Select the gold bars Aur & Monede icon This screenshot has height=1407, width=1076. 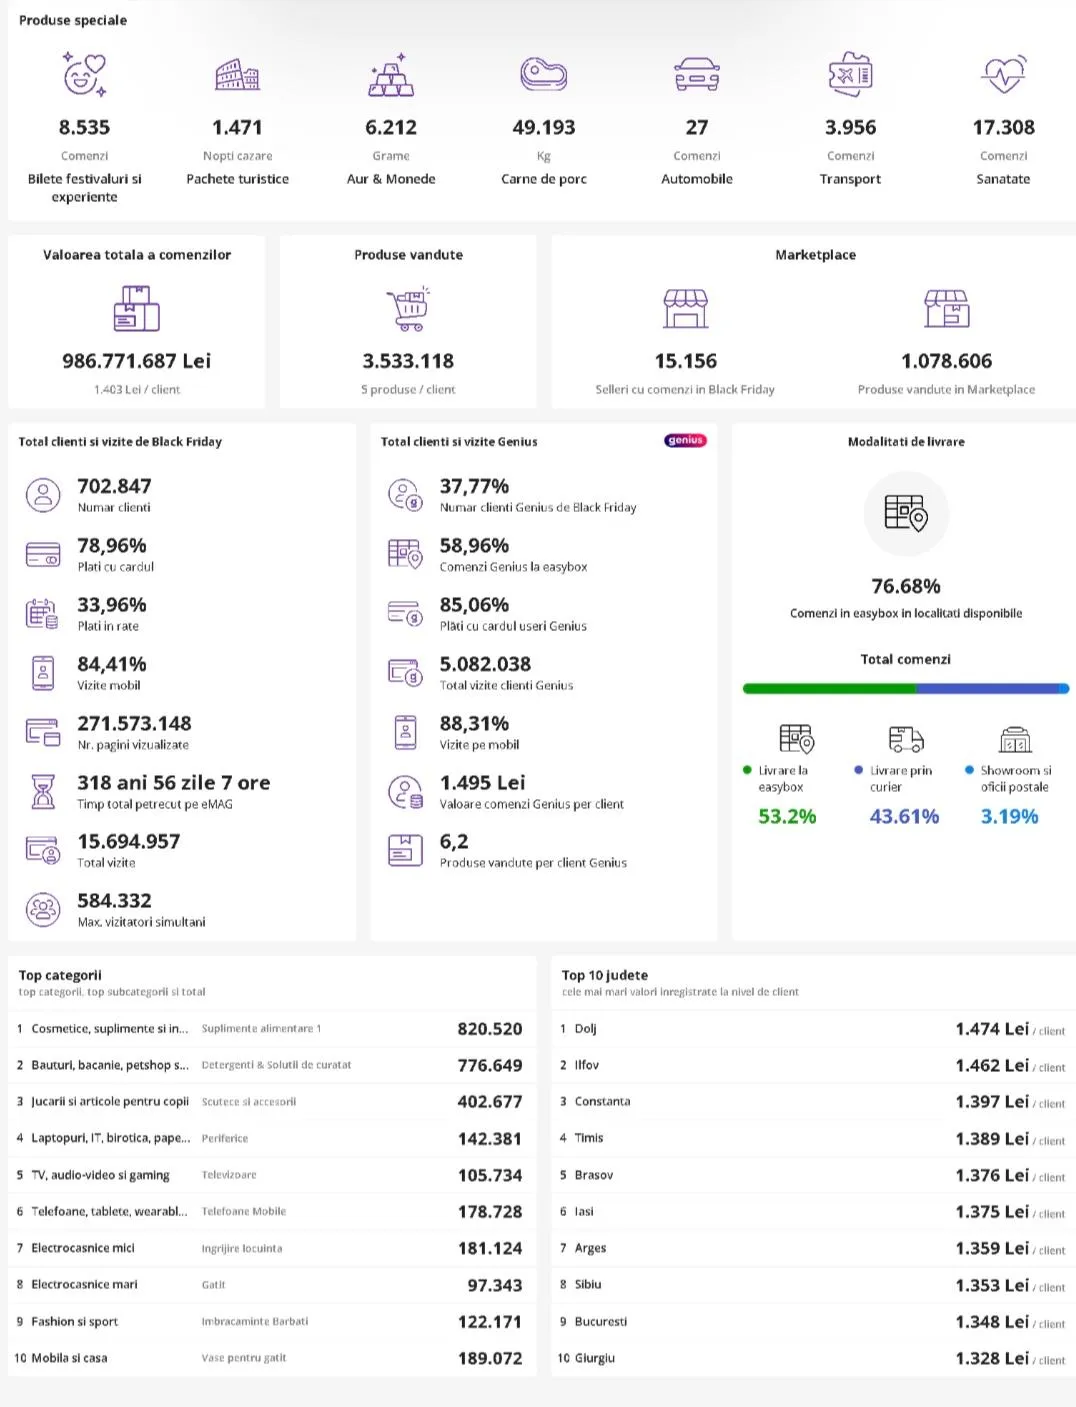(x=391, y=76)
